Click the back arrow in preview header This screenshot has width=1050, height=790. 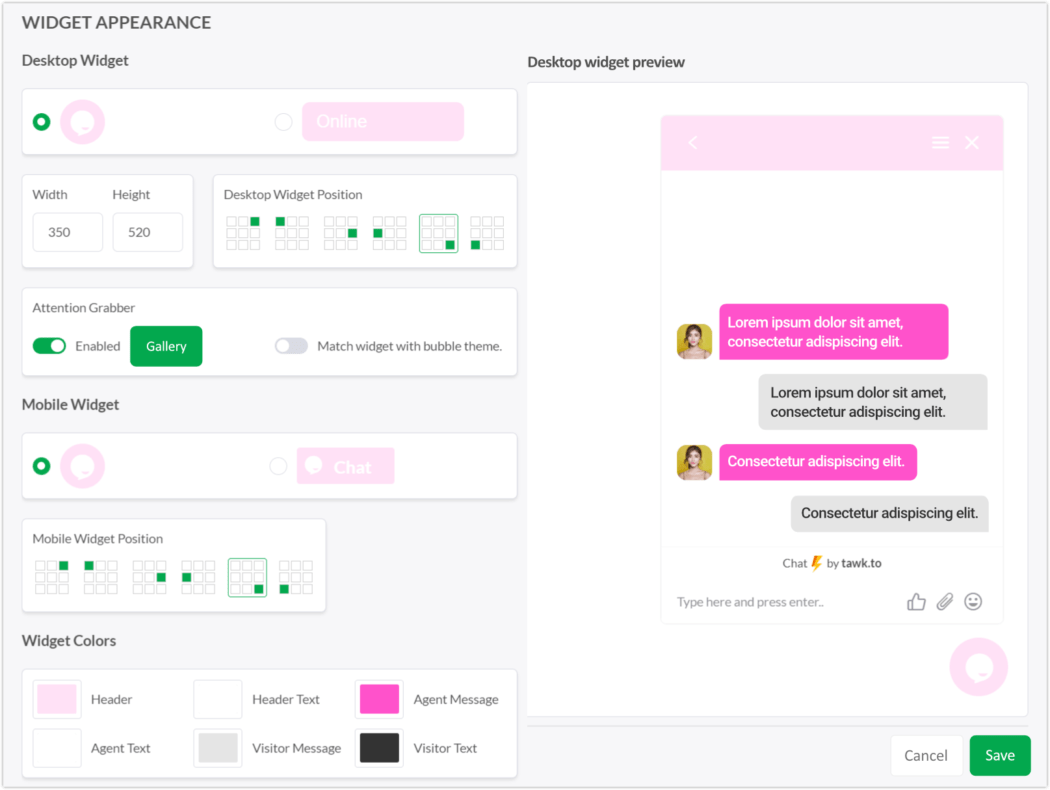(693, 143)
